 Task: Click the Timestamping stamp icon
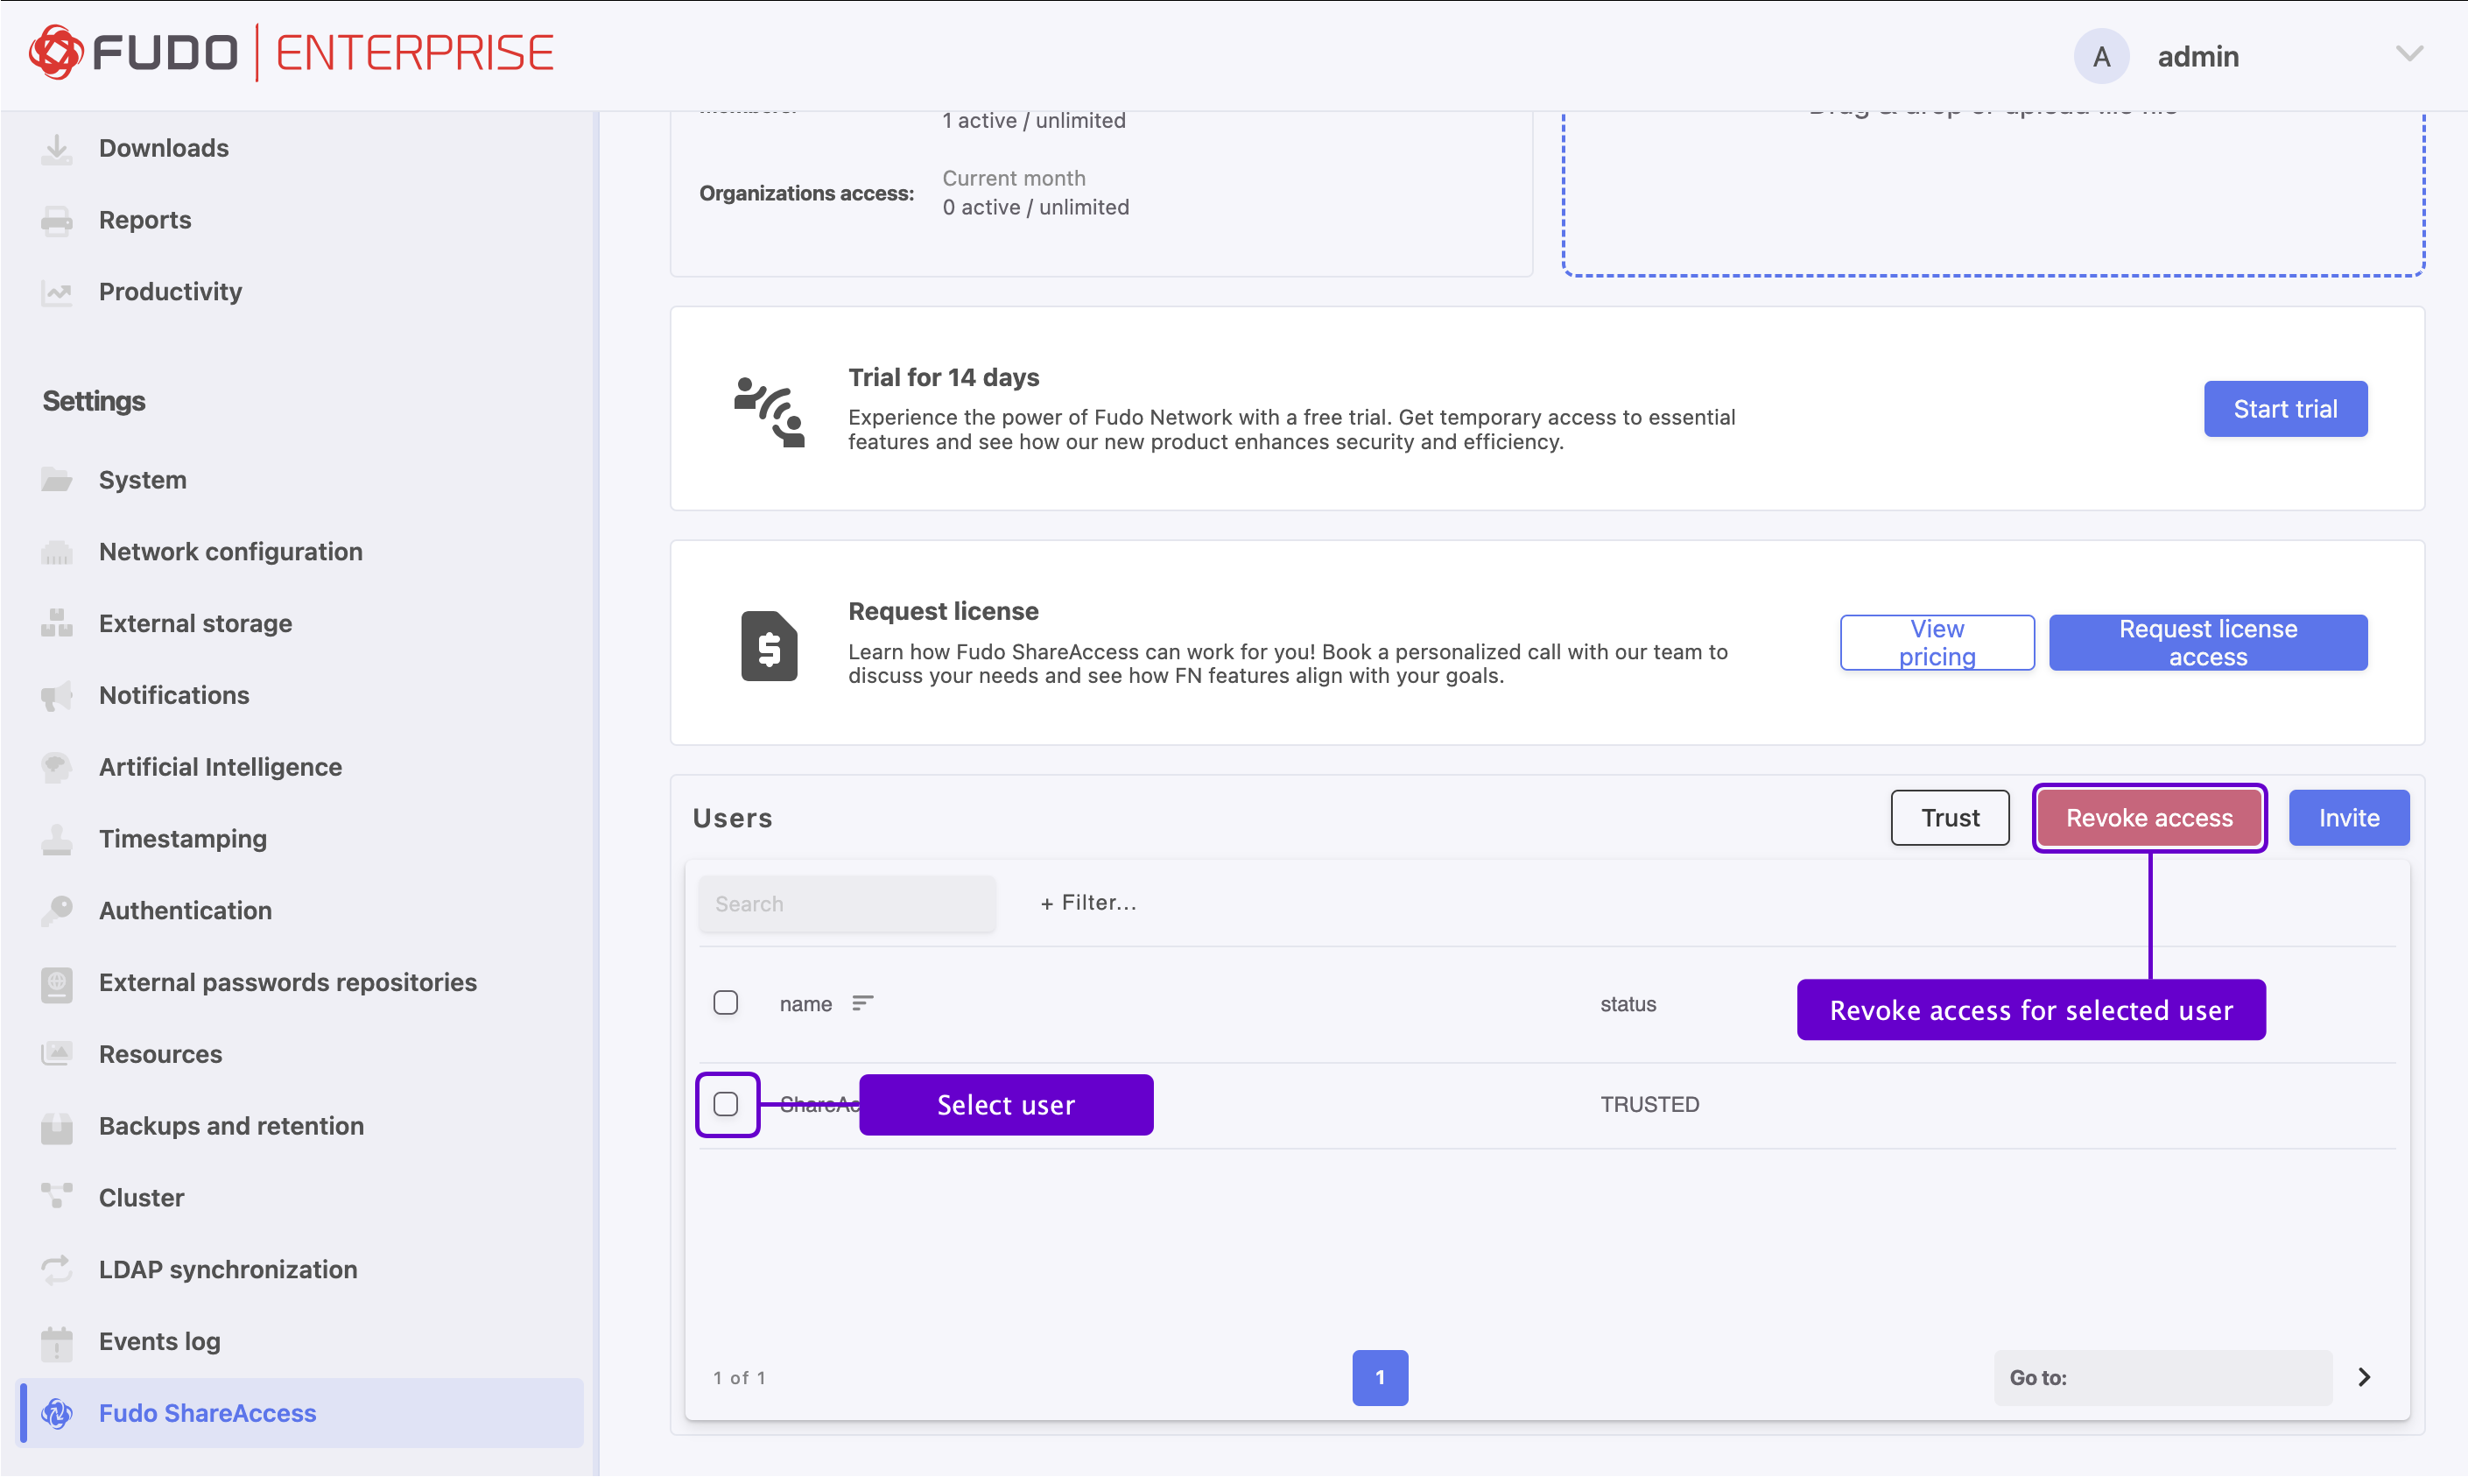tap(57, 839)
